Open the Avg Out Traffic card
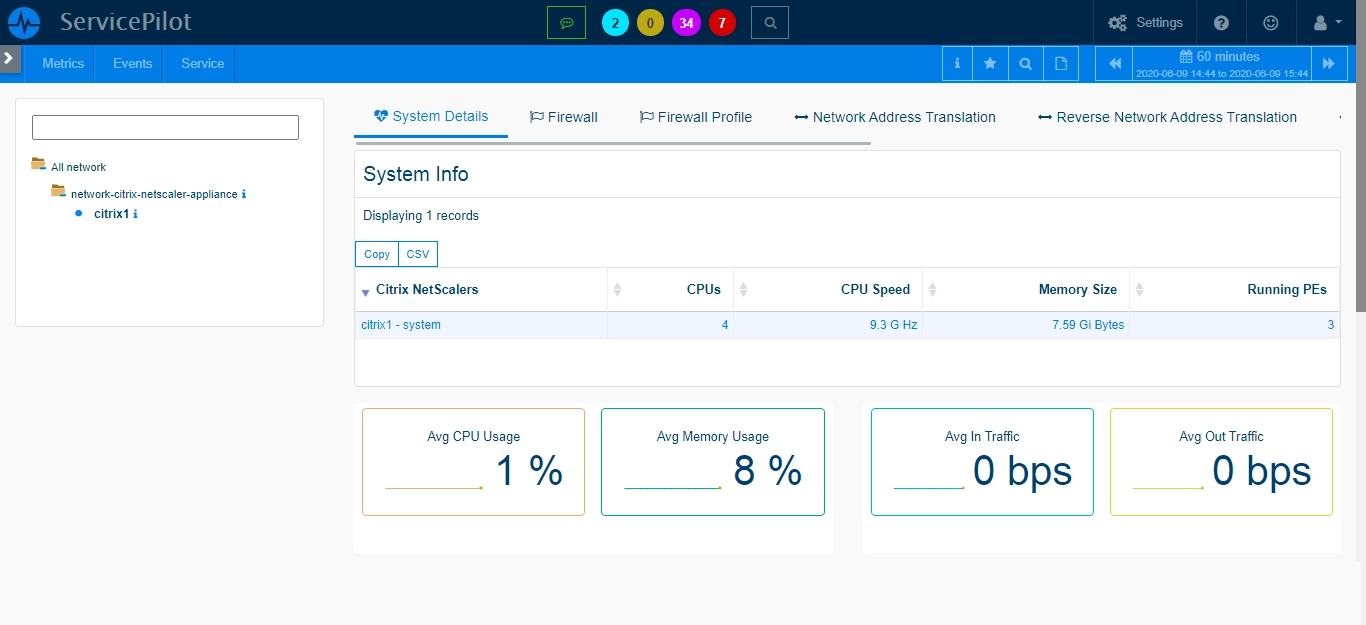Viewport: 1366px width, 625px height. coord(1221,462)
